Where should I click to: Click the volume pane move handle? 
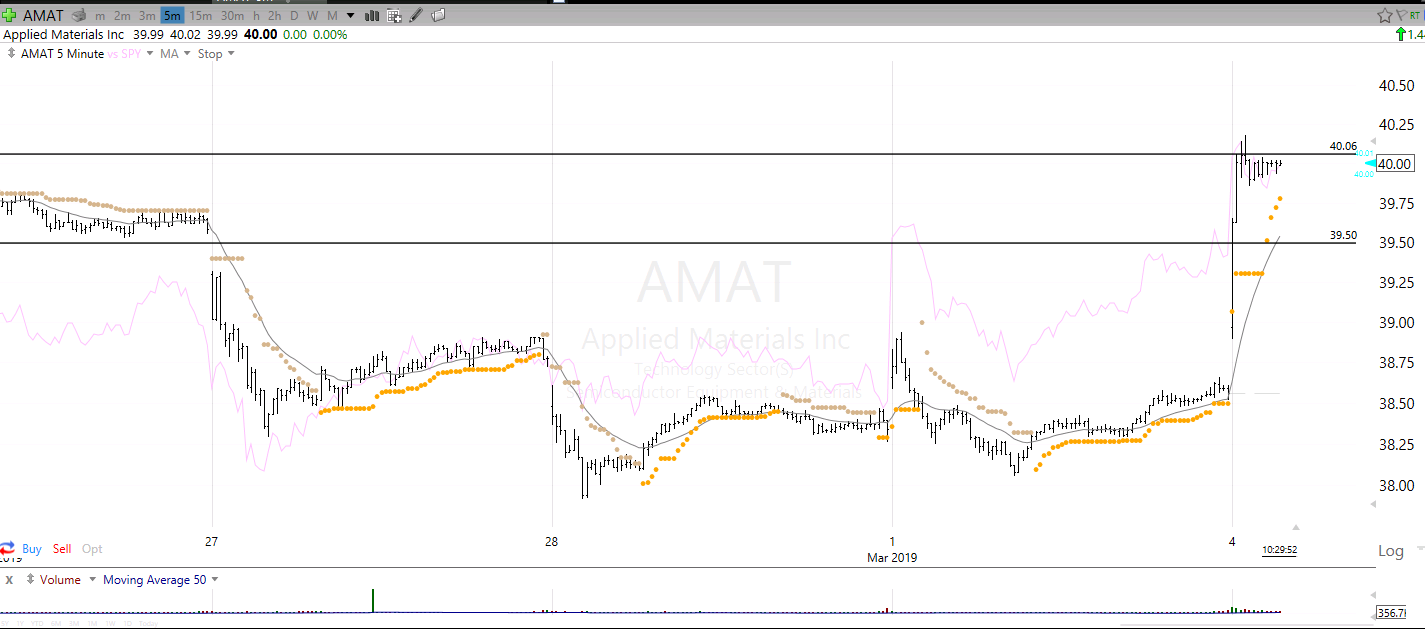pyautogui.click(x=31, y=580)
